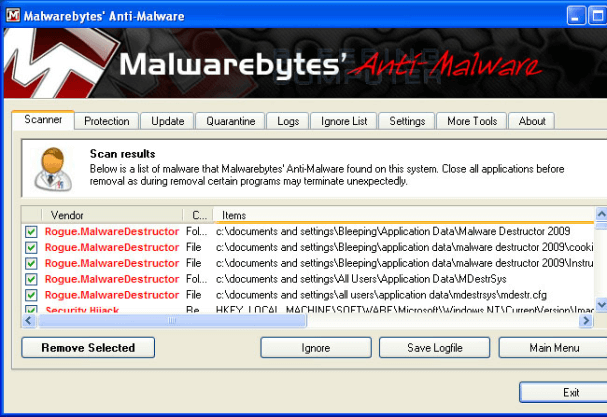The image size is (607, 417).
Task: Click the doctor icon beside Scan results
Action: 53,169
